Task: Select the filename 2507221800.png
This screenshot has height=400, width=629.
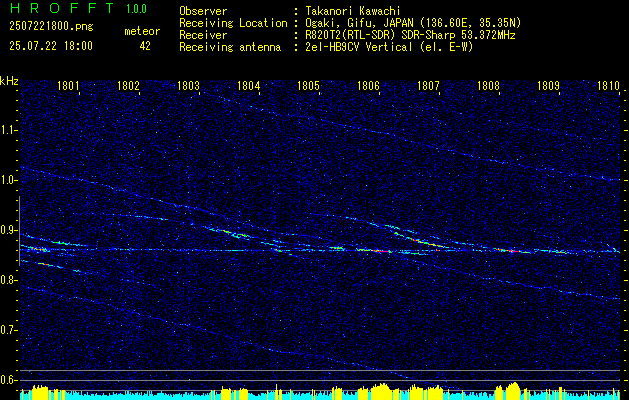Action: (x=51, y=26)
